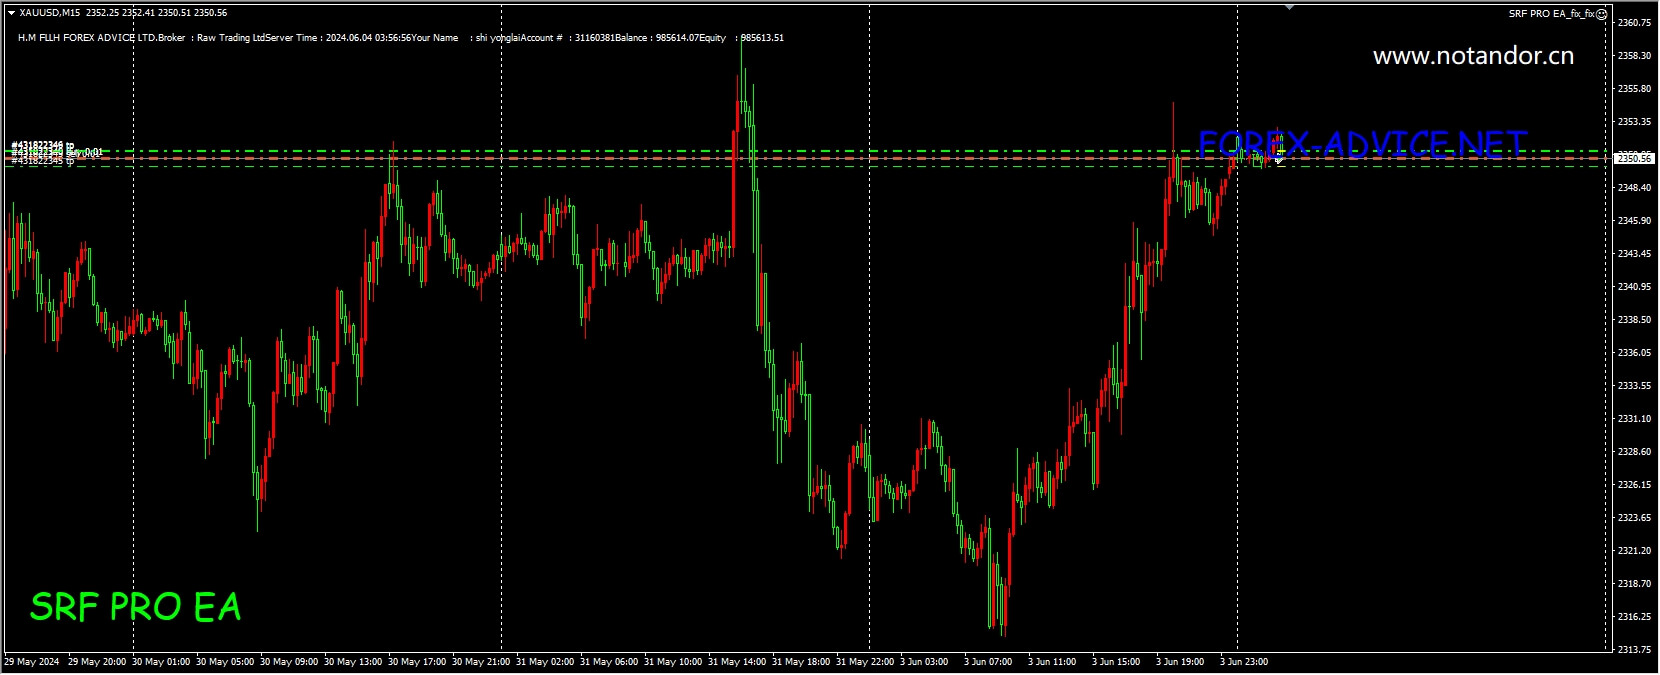Image resolution: width=1660 pixels, height=675 pixels.
Task: Click the Balance value 985614.07
Action: (675, 38)
